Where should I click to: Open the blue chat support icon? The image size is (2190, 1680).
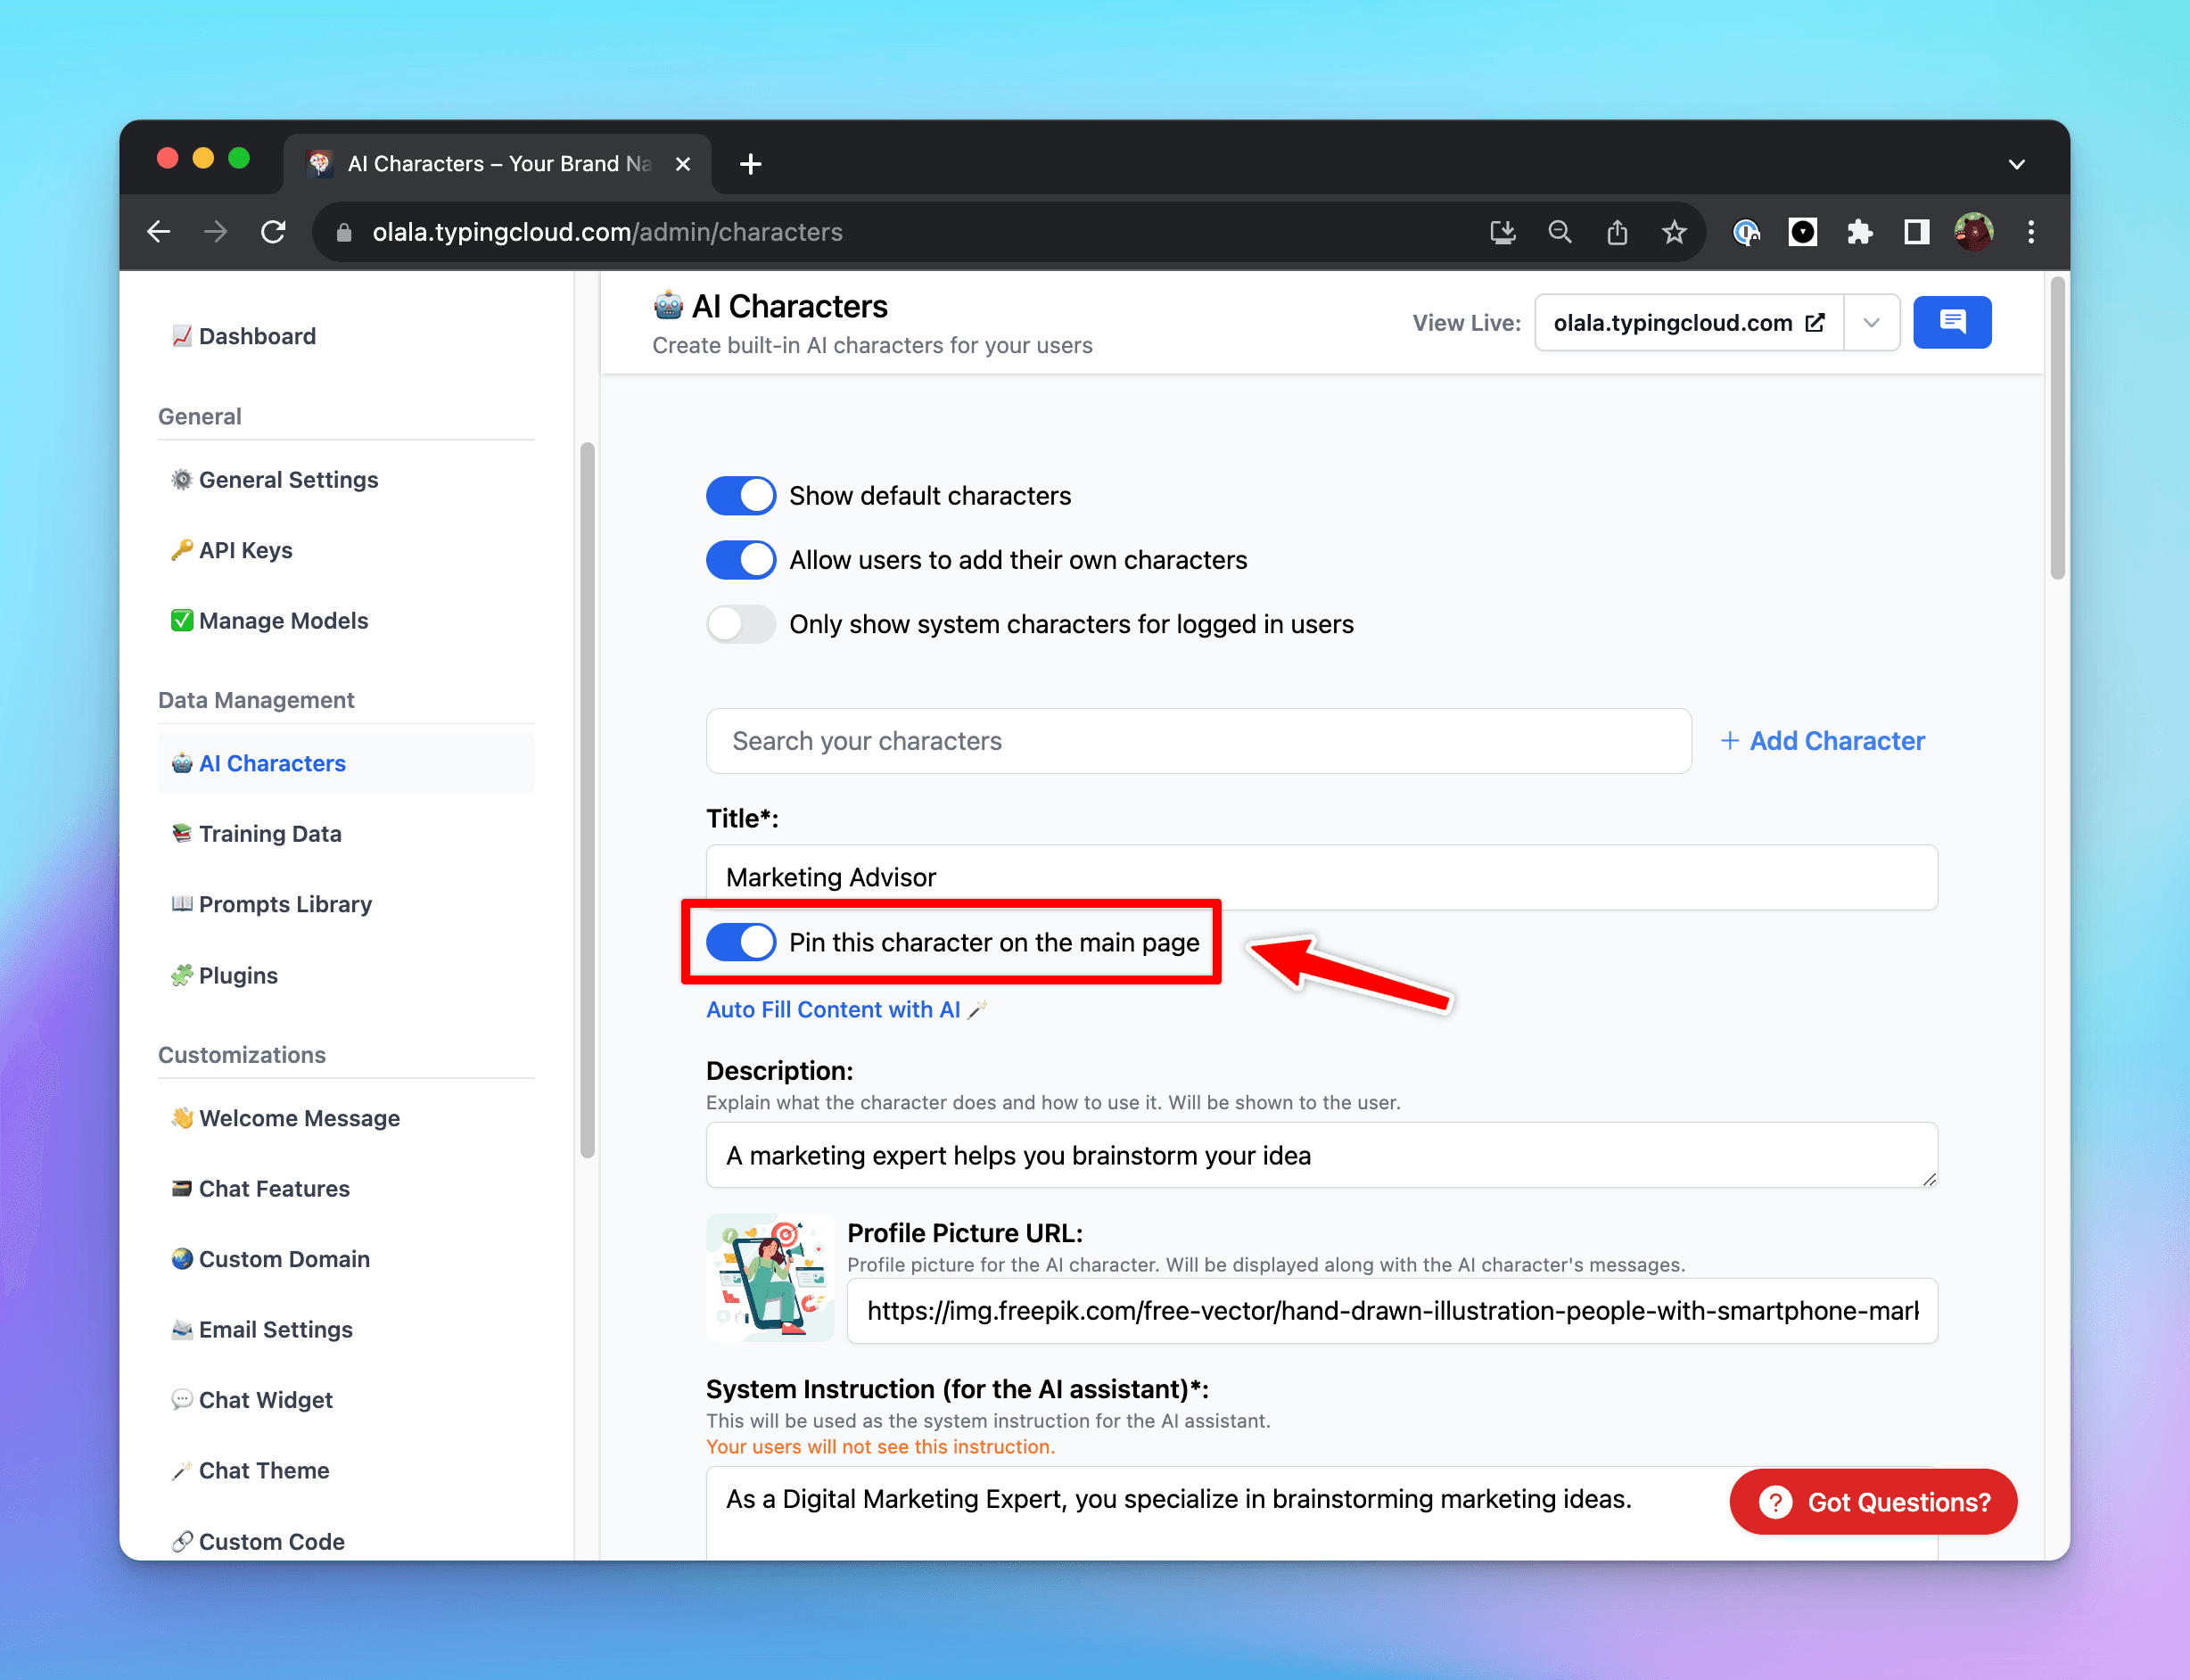tap(1951, 322)
